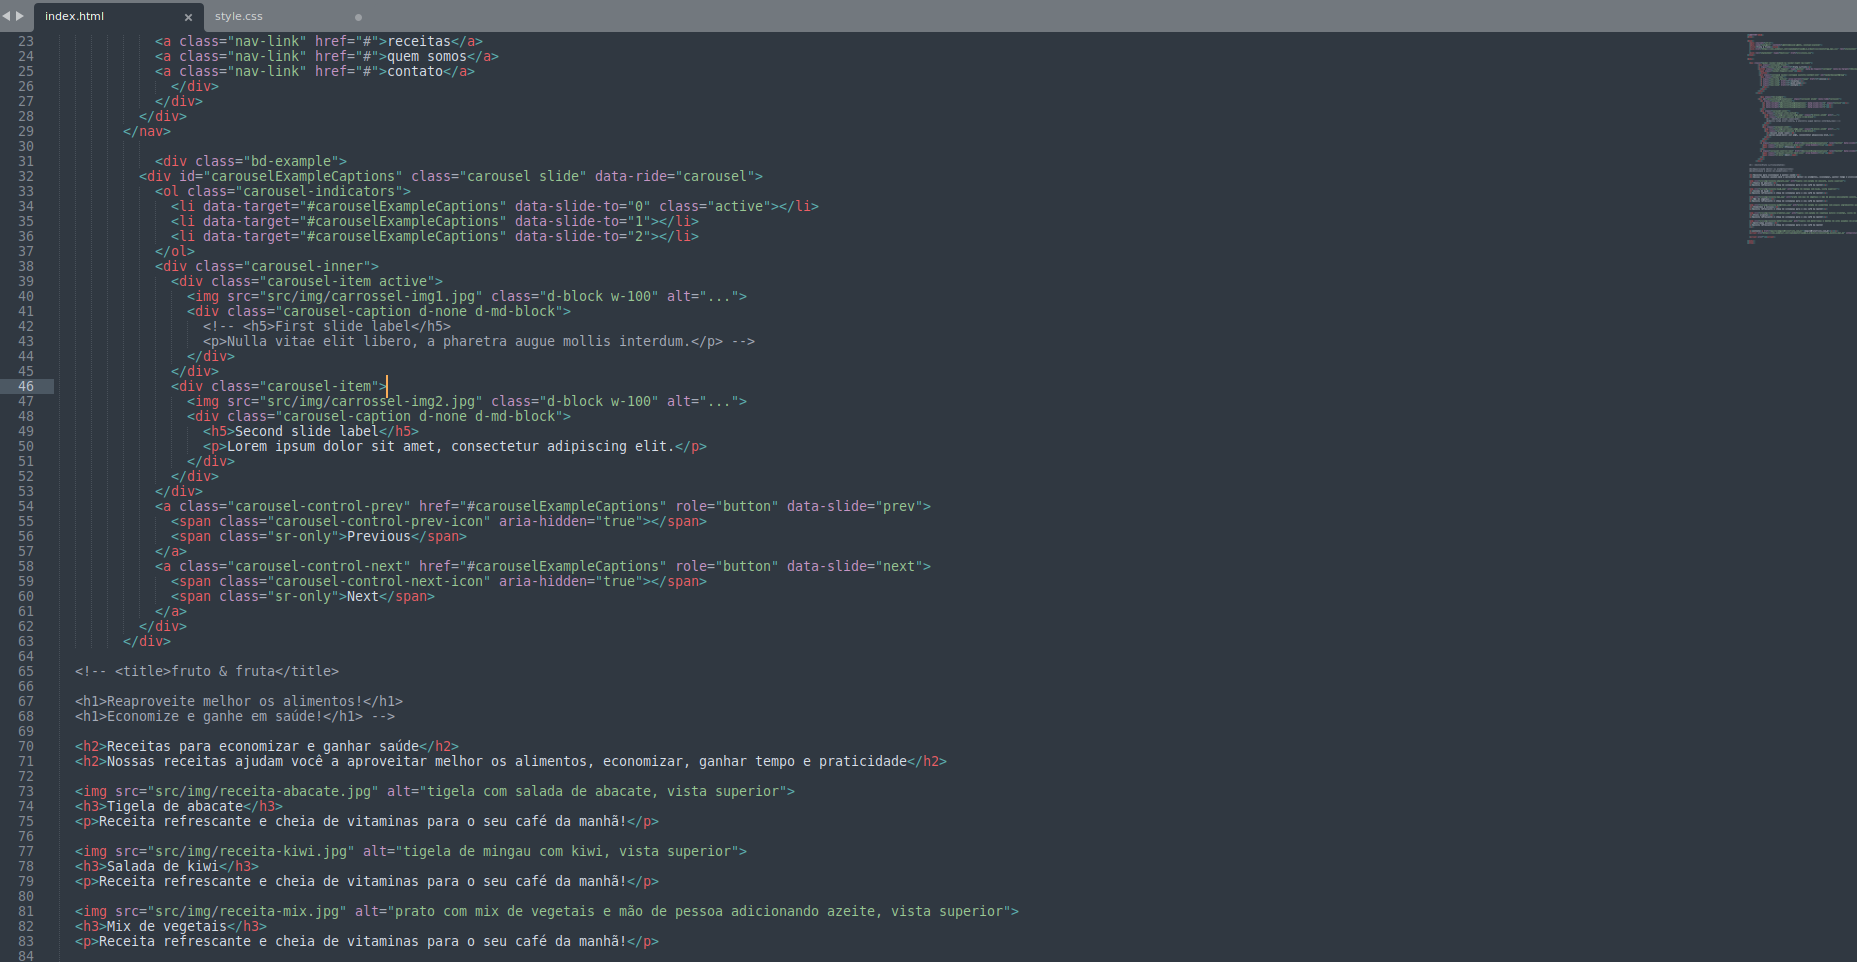Click data-slide-to="1" attribute
1857x962 pixels.
tap(583, 221)
